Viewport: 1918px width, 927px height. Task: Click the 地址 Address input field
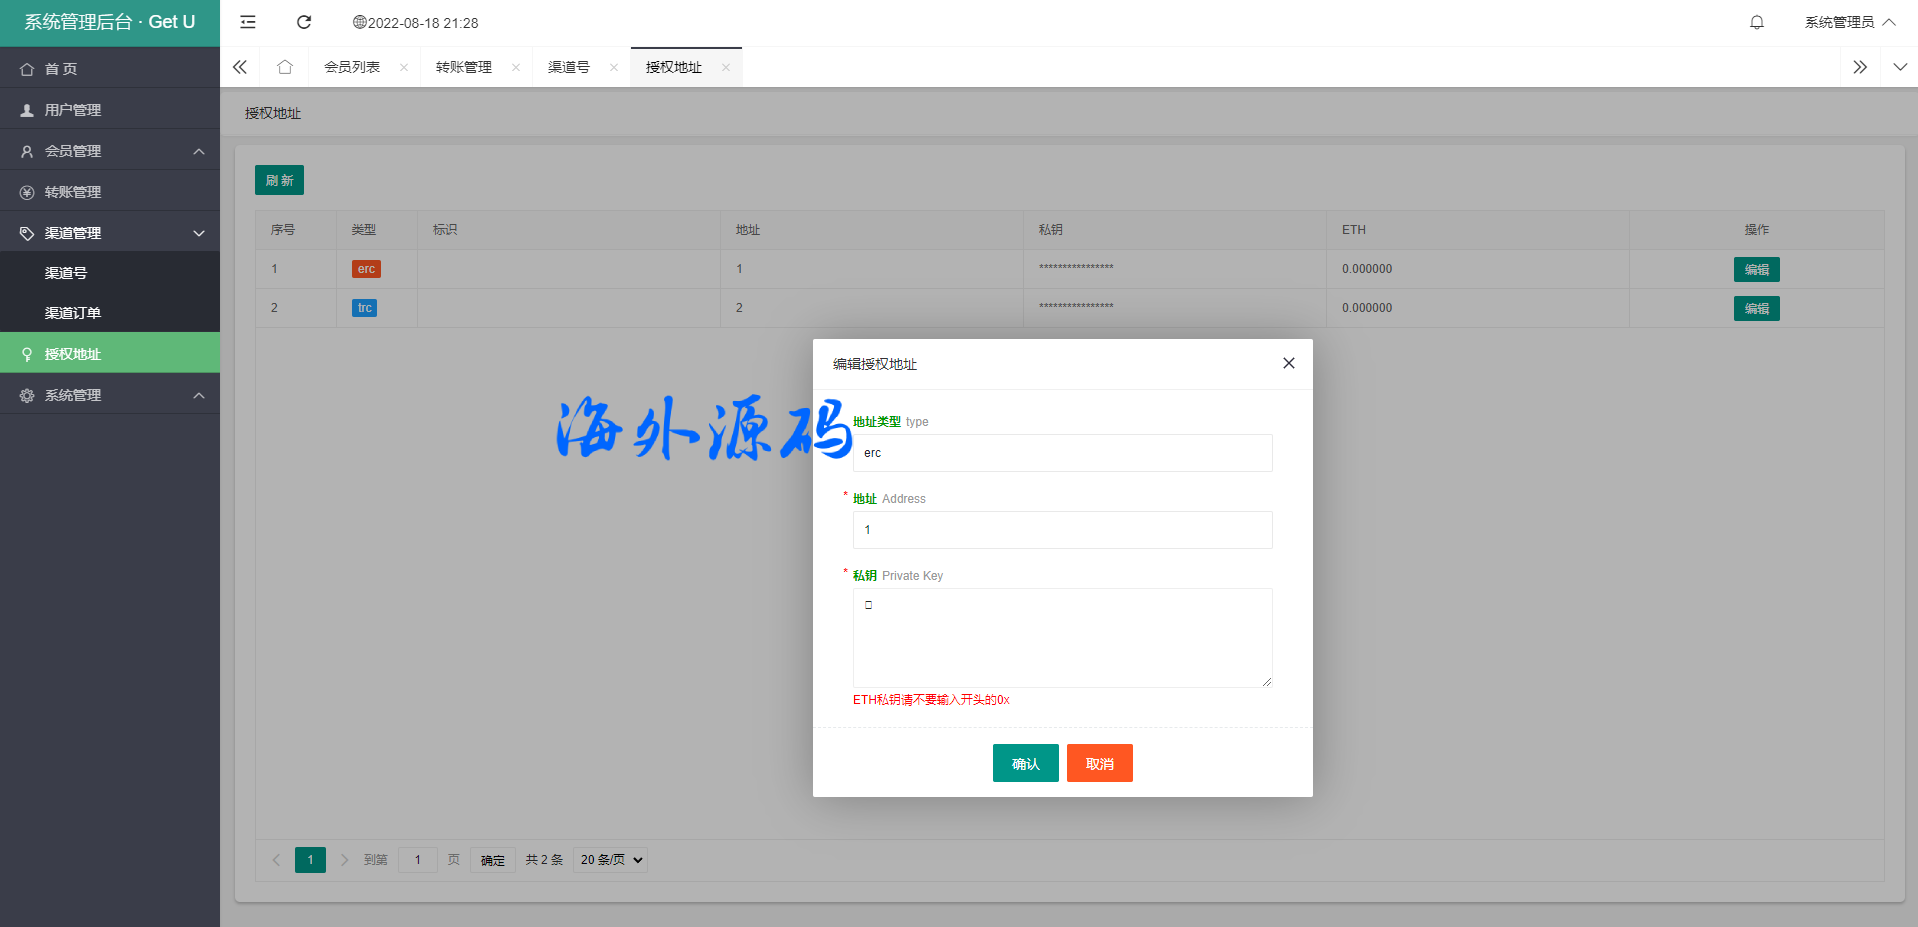(1062, 530)
